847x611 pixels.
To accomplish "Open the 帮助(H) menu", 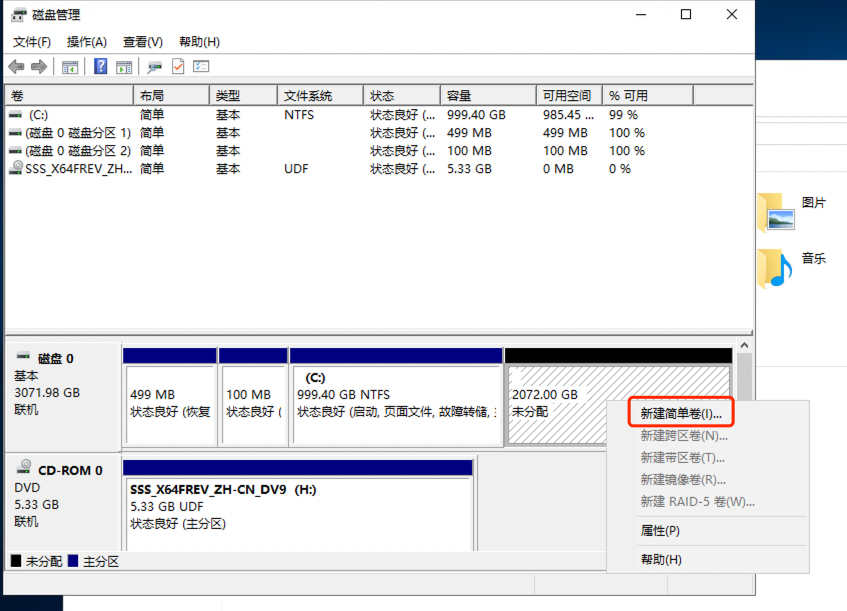I will point(199,42).
